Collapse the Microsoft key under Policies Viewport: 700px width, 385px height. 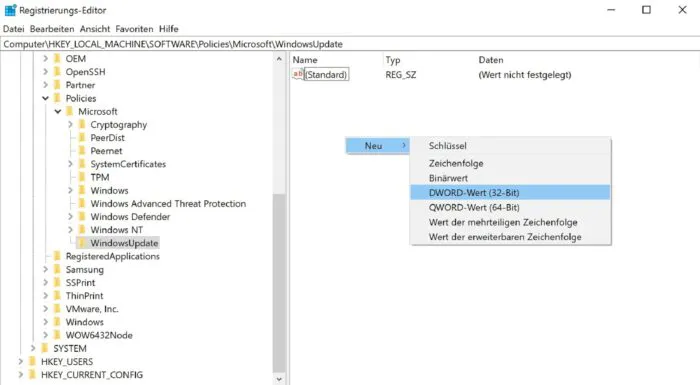58,111
